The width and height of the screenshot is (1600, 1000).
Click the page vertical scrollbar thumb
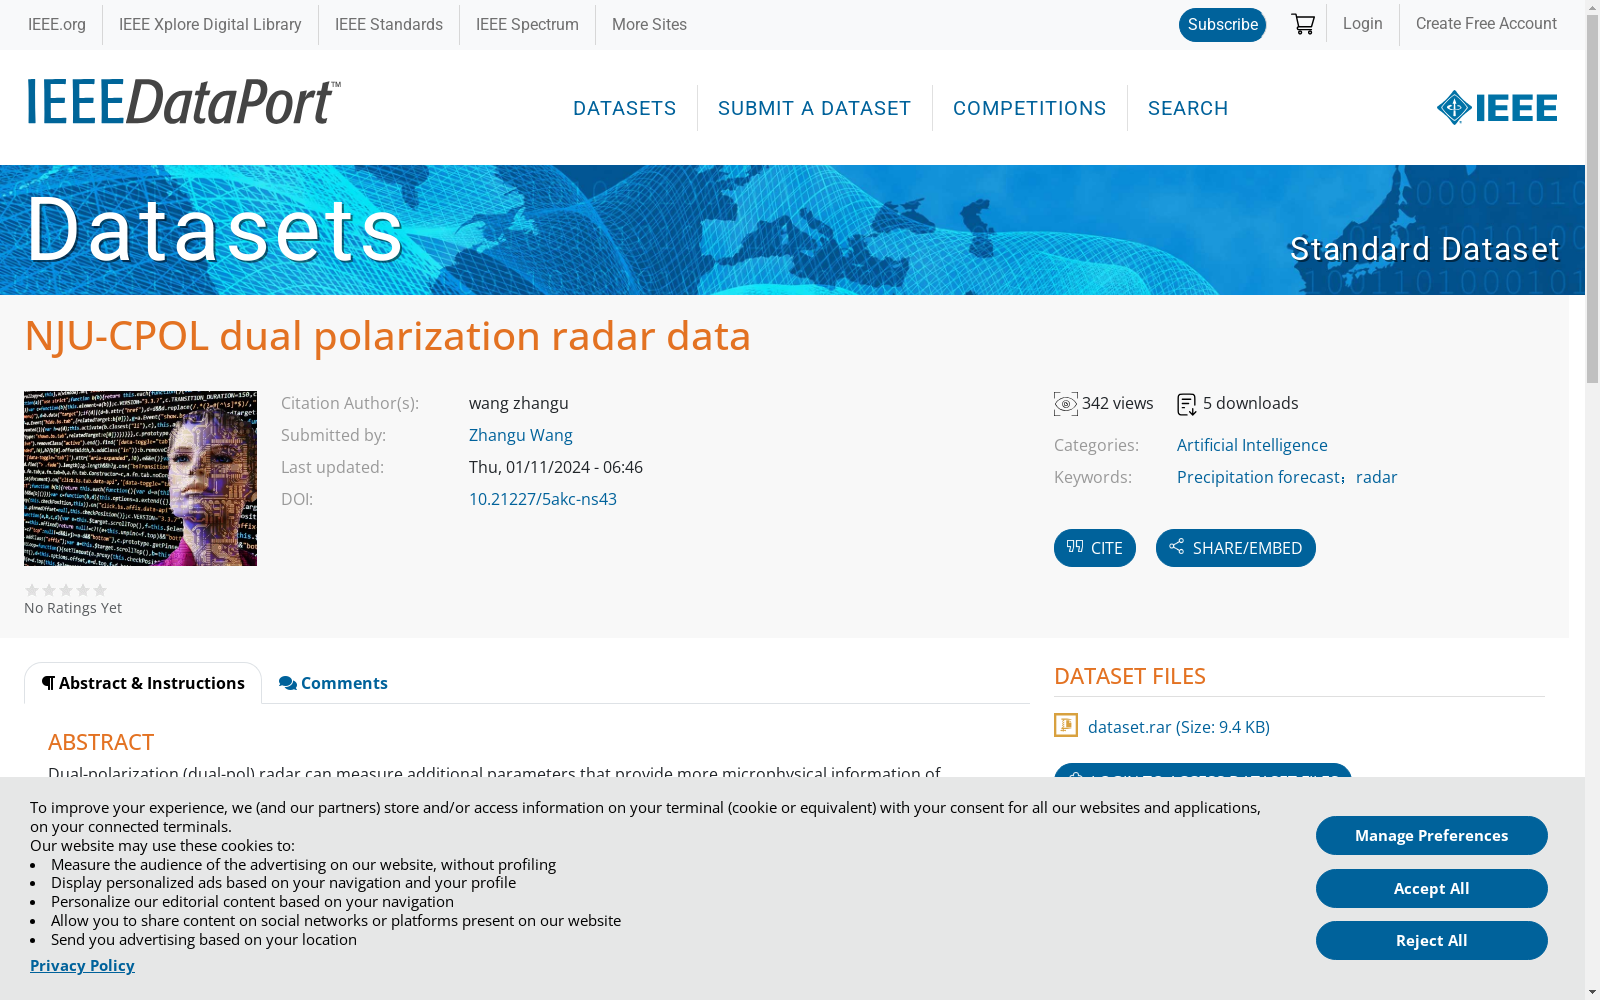(1592, 200)
